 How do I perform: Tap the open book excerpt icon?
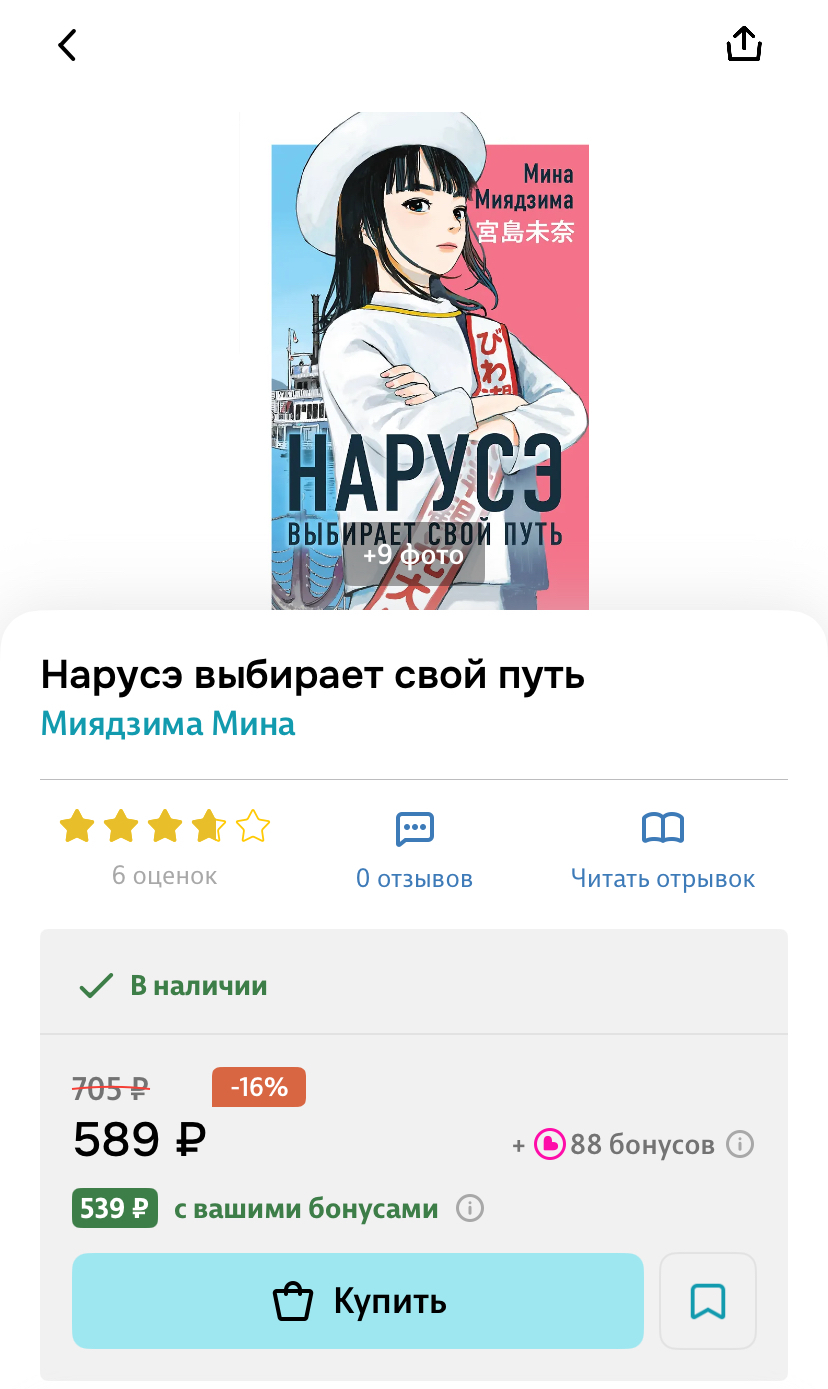pyautogui.click(x=663, y=828)
